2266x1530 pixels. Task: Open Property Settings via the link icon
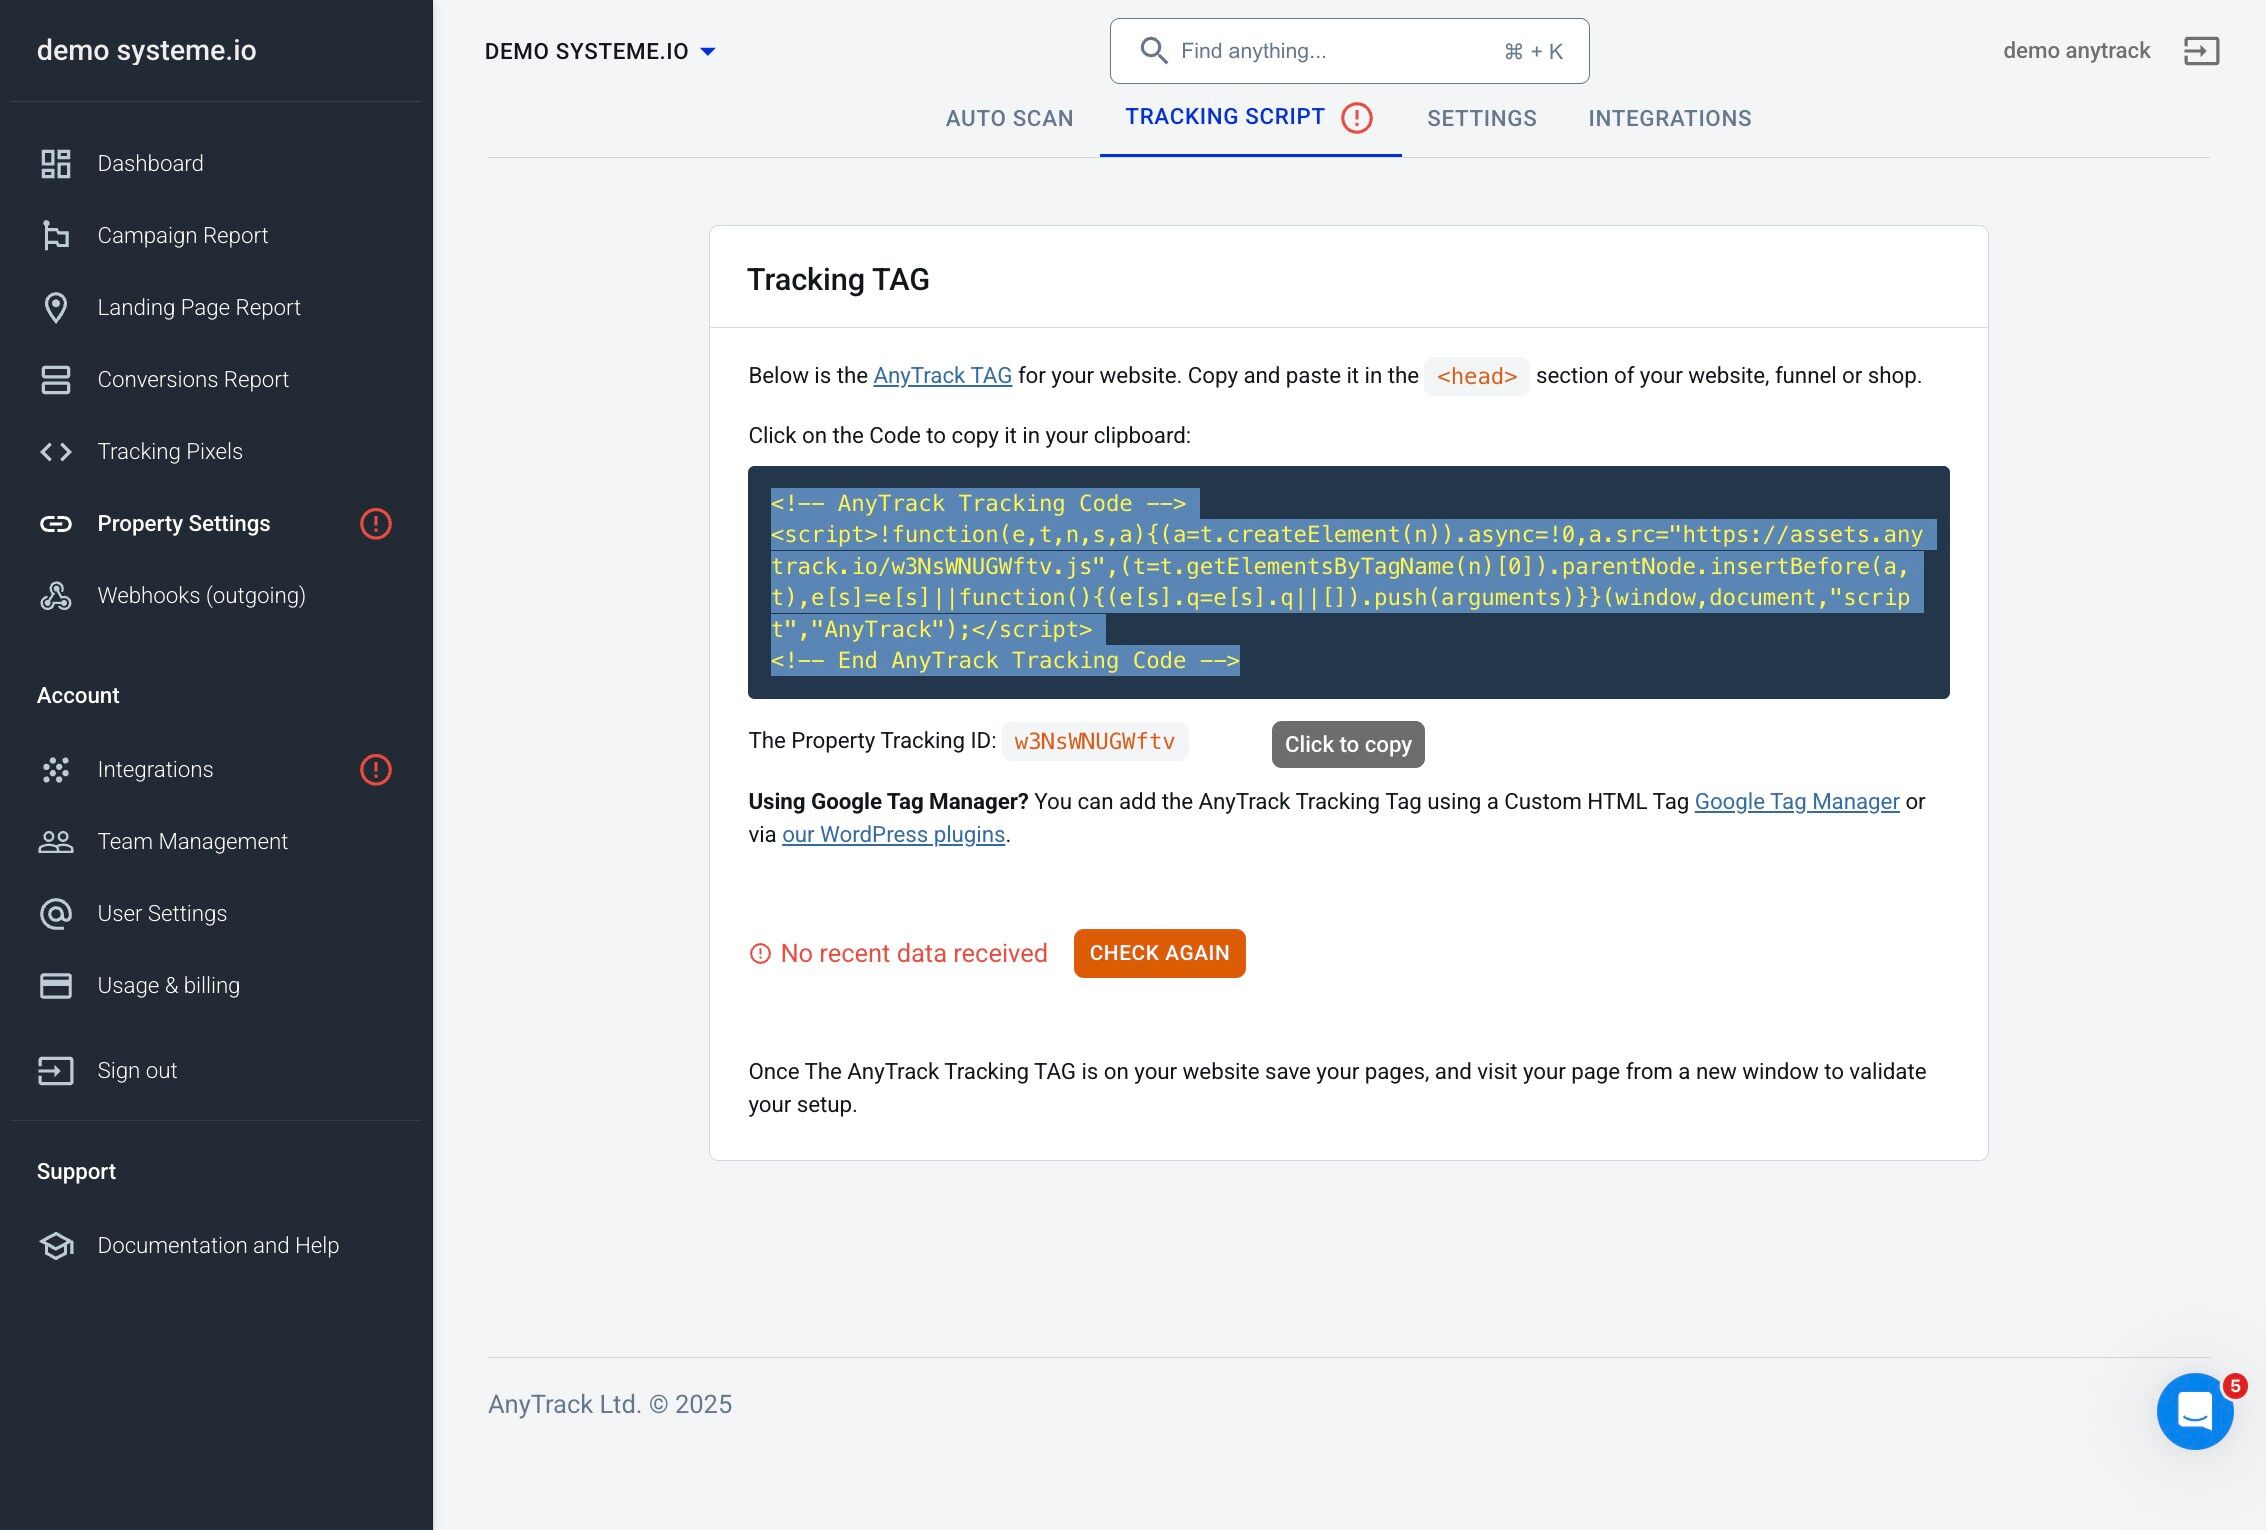[56, 523]
